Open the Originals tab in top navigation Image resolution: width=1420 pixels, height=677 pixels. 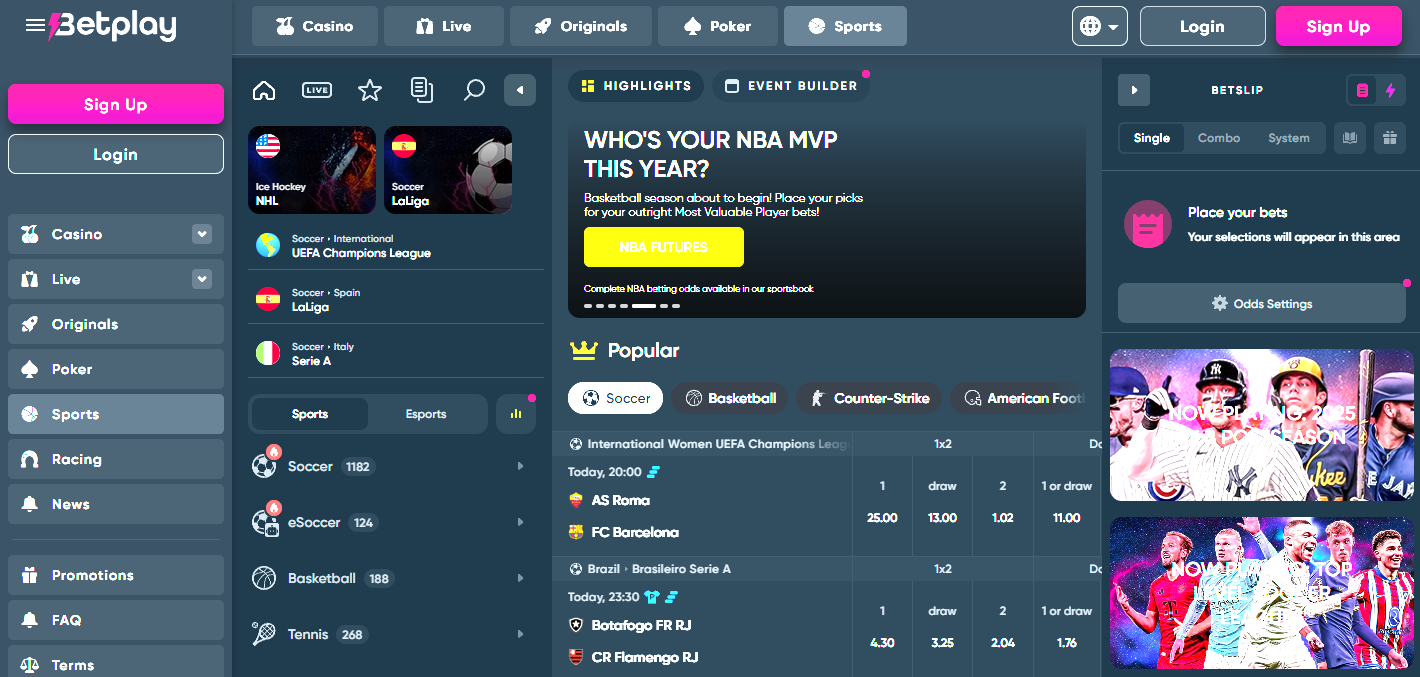[580, 27]
